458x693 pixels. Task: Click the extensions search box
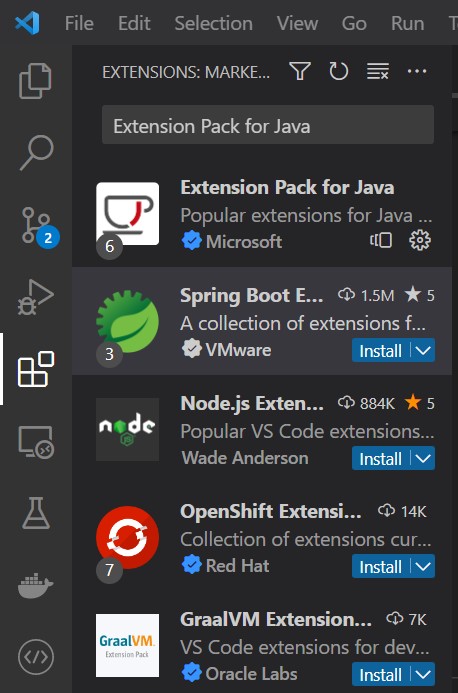tap(268, 125)
